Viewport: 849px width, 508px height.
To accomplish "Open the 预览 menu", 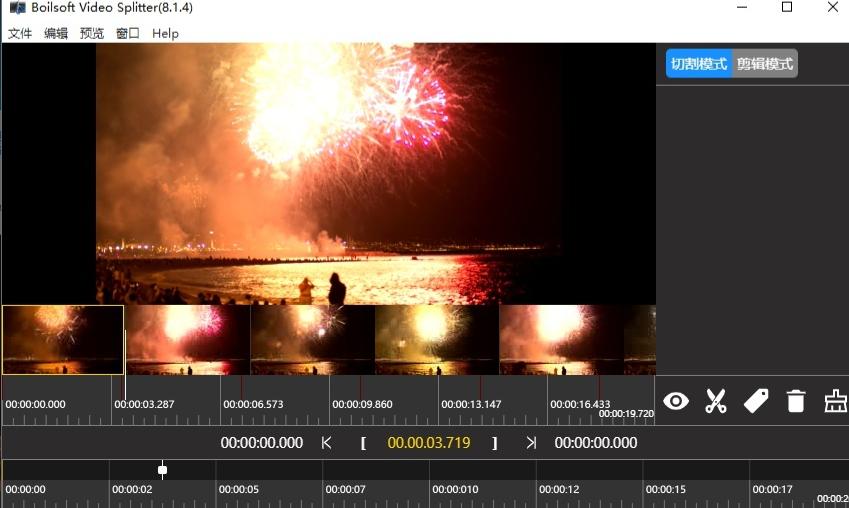I will (x=92, y=34).
